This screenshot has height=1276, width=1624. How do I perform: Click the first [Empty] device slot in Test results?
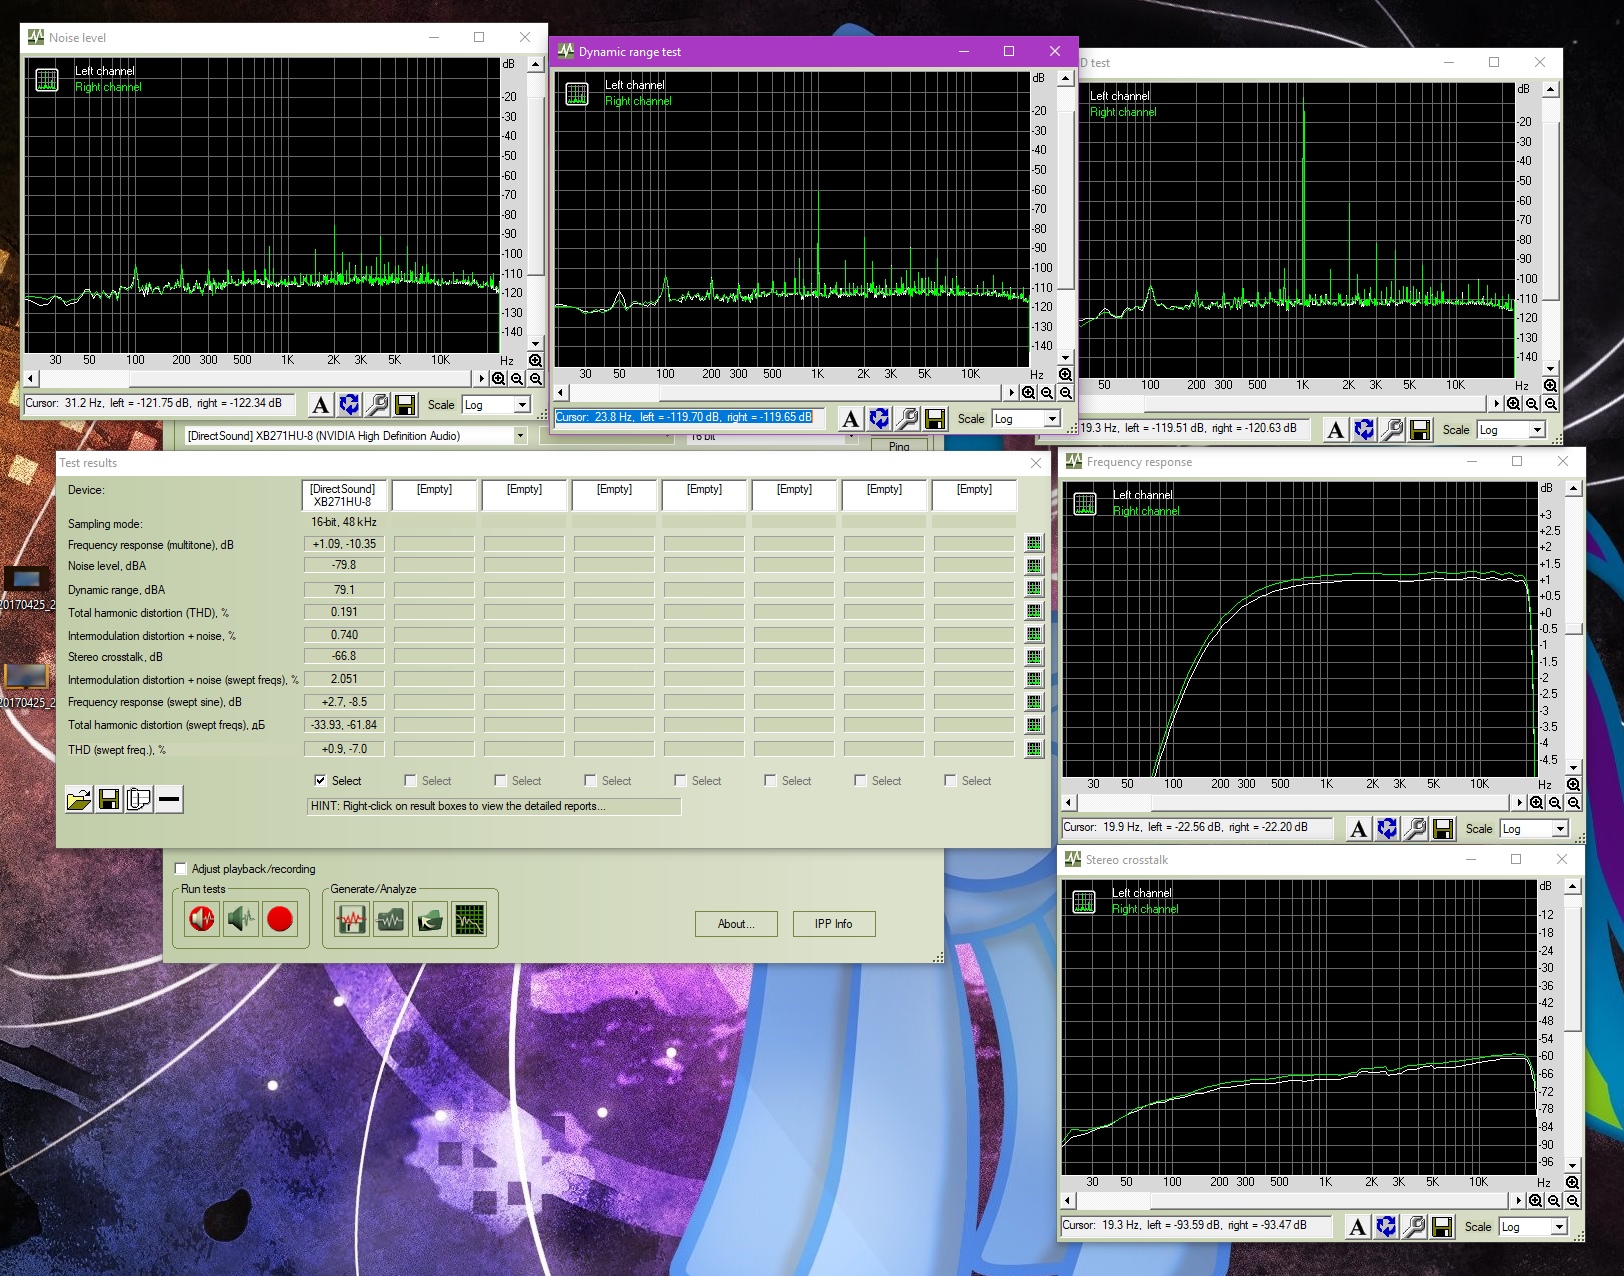[434, 496]
